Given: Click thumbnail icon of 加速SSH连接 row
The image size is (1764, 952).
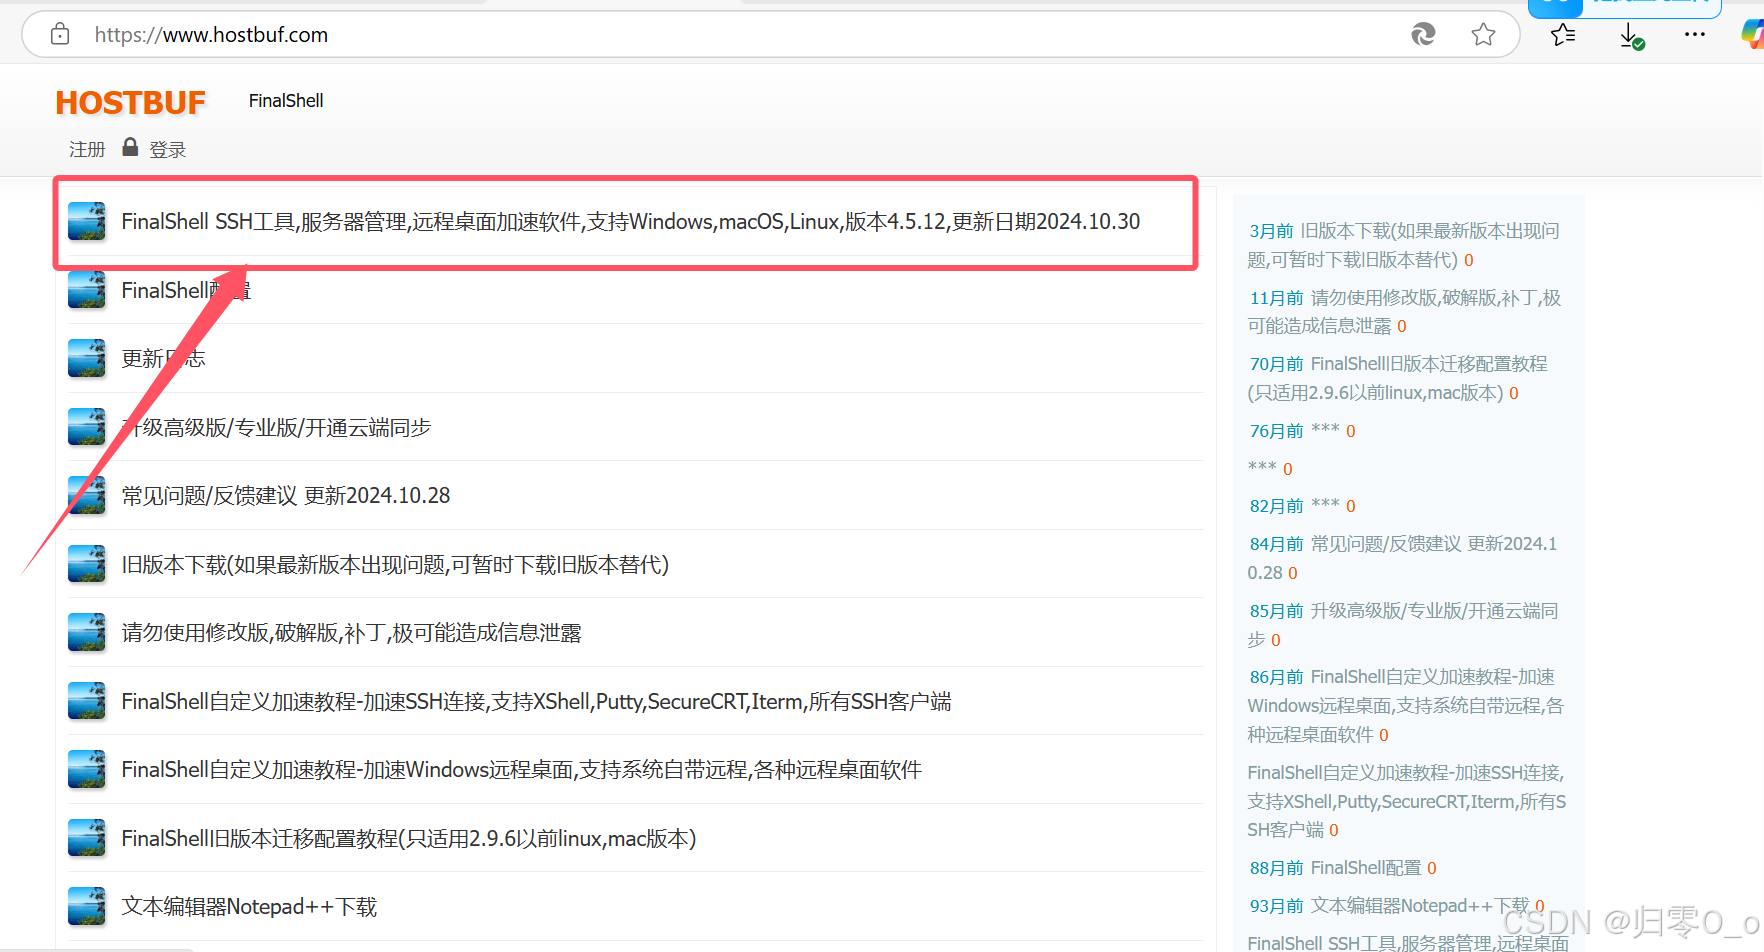Looking at the screenshot, I should (x=87, y=701).
